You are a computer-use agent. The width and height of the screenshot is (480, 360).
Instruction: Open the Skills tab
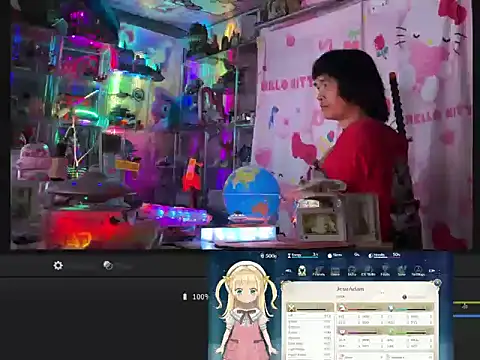[352, 271]
